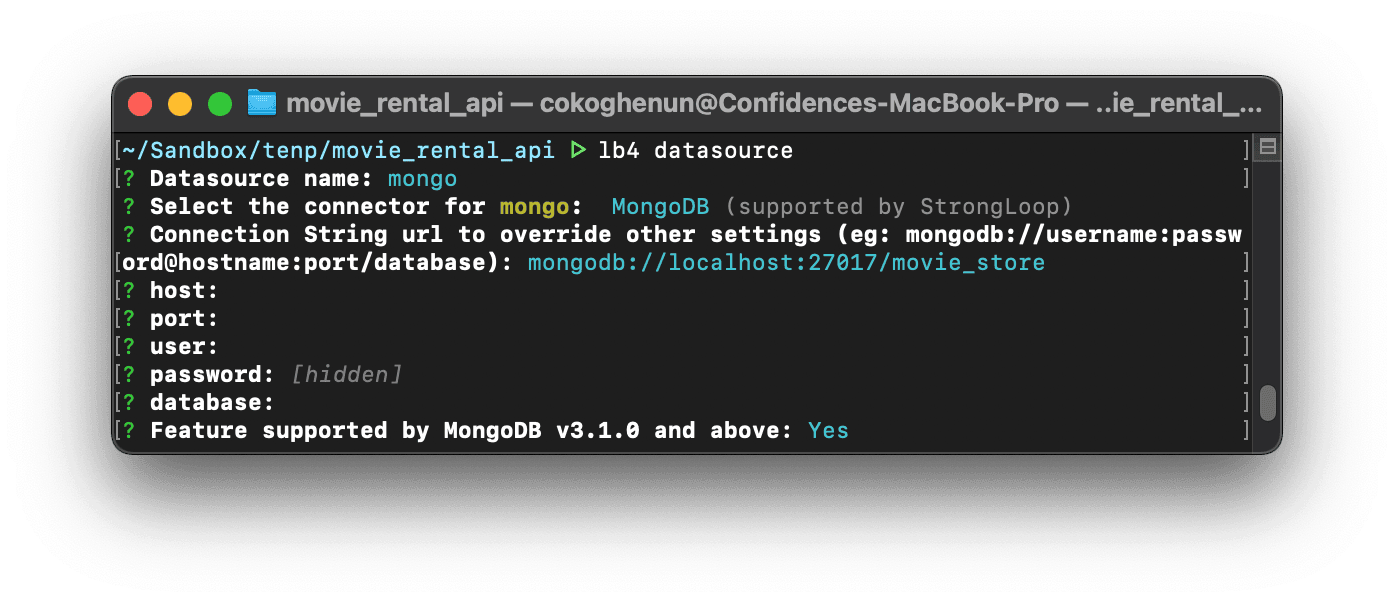The image size is (1394, 602).
Task: Click the MongoDB connector selection text
Action: pyautogui.click(x=660, y=207)
